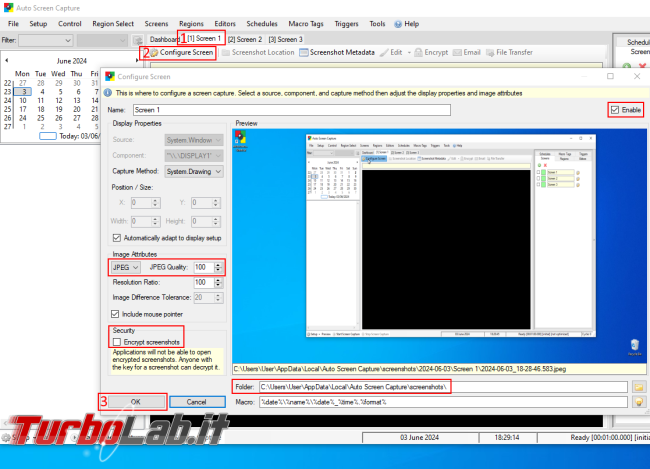Click the saved screenshot file path text

(x=399, y=369)
